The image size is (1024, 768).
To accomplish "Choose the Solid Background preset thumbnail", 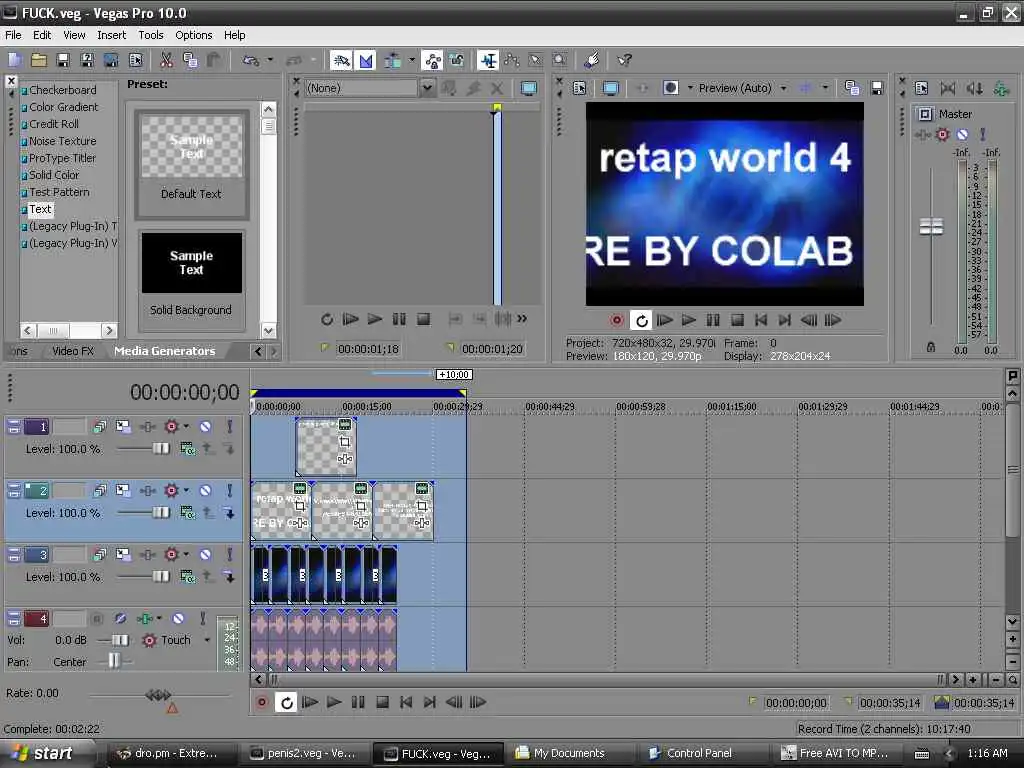I will 191,263.
